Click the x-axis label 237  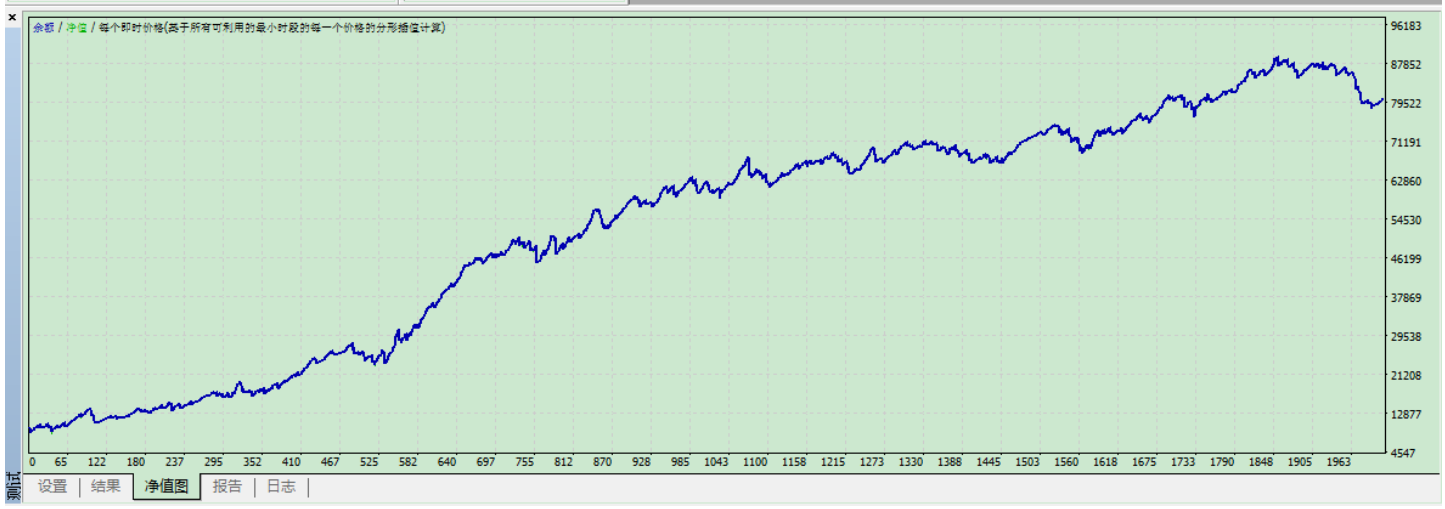click(x=175, y=462)
